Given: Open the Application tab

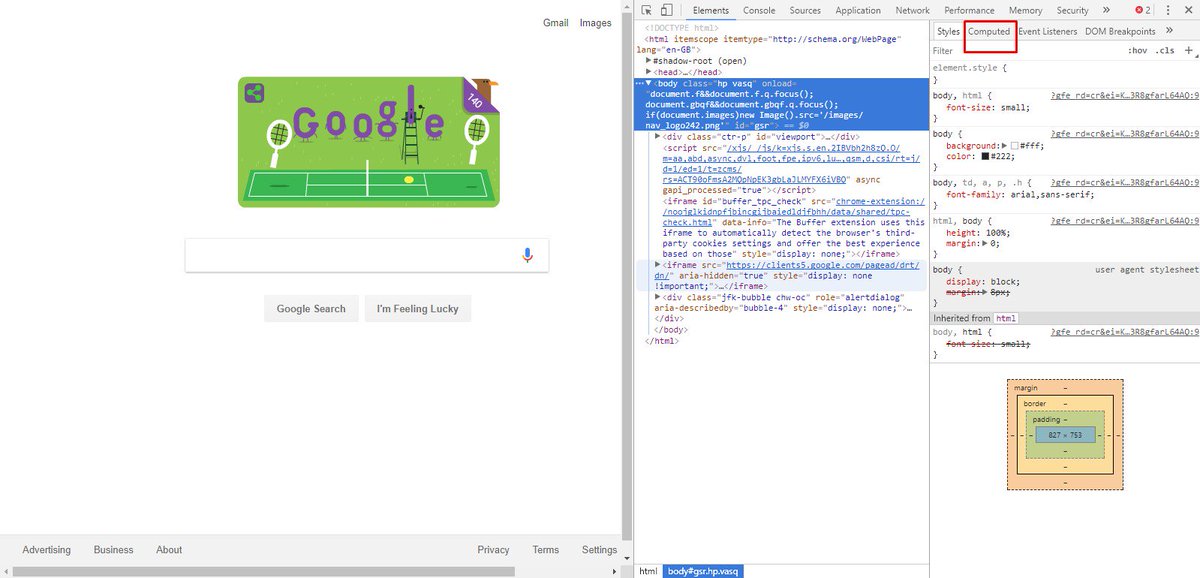Looking at the screenshot, I should [858, 10].
